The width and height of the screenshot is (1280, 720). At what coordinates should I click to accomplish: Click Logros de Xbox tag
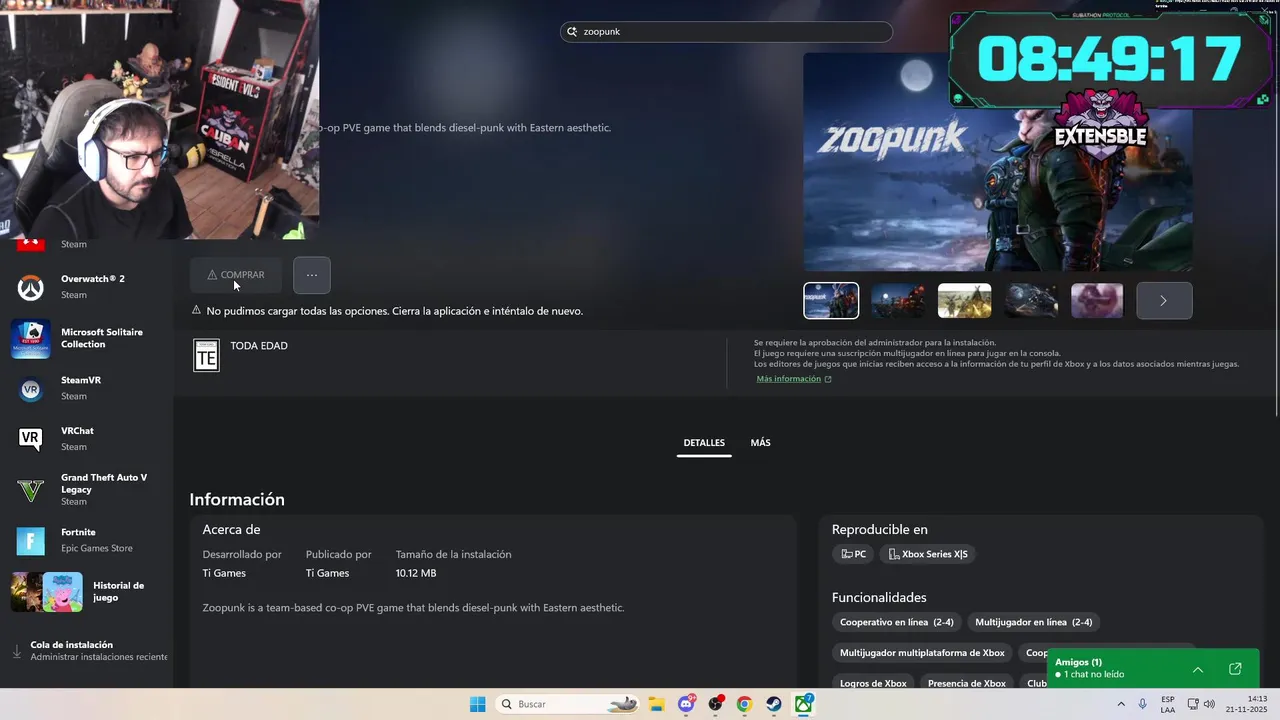[x=873, y=684]
